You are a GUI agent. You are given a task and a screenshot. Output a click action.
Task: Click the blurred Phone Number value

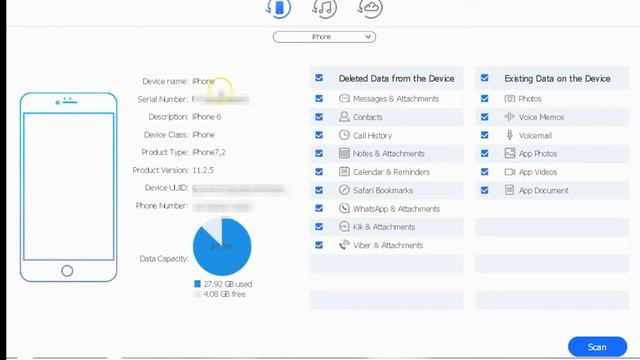pos(223,207)
